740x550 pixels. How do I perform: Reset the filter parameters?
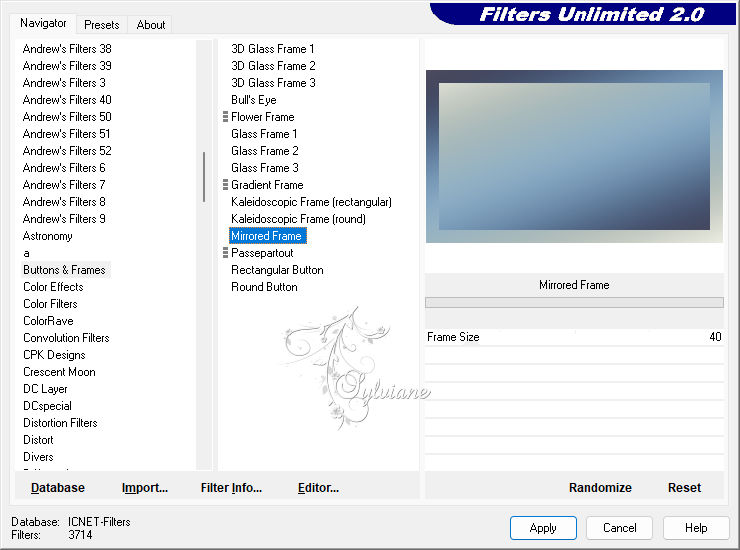684,488
